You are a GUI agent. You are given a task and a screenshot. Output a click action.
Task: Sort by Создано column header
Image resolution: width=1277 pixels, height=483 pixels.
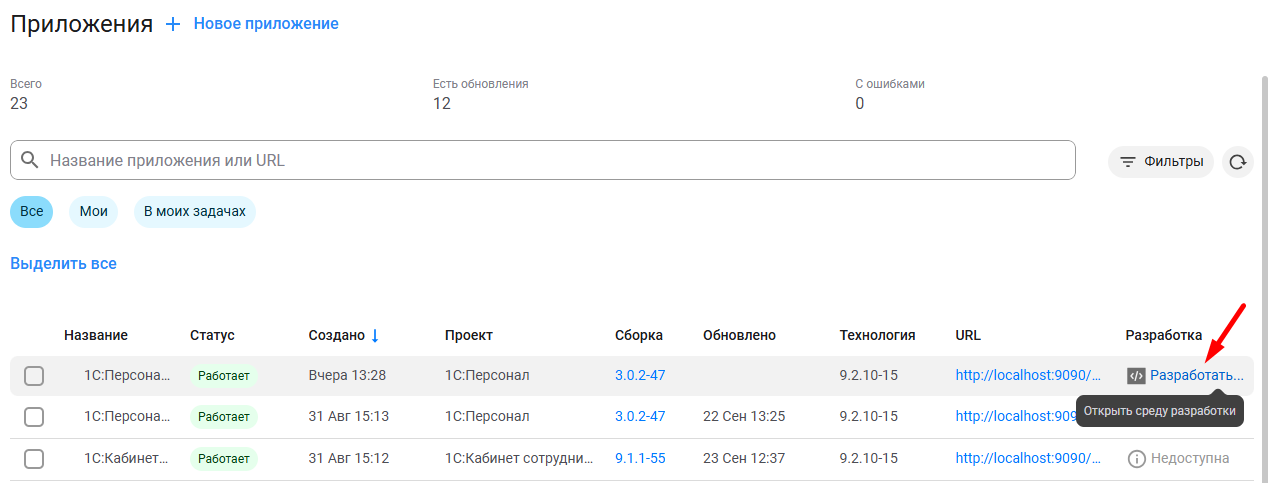336,336
